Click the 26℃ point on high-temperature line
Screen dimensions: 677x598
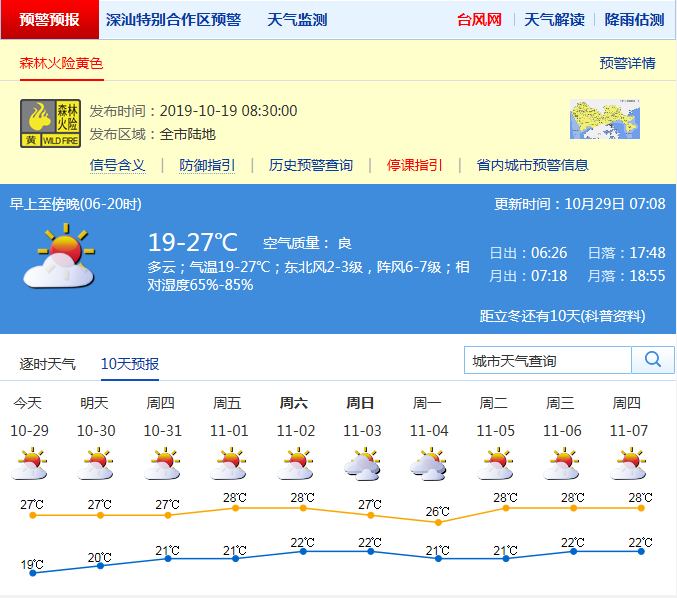tap(438, 521)
